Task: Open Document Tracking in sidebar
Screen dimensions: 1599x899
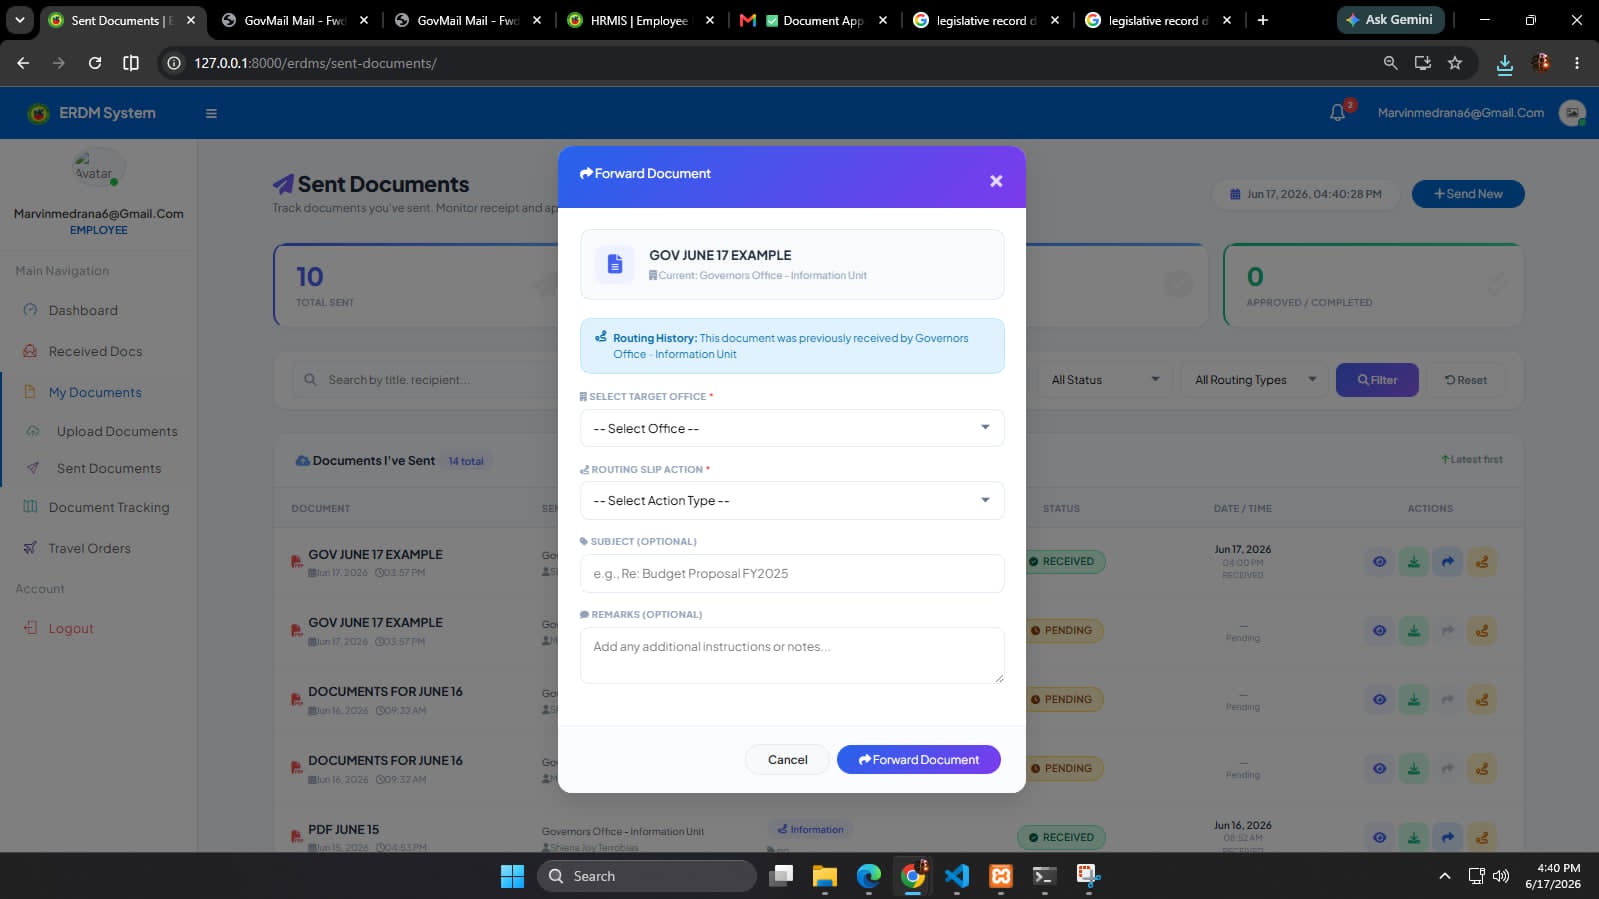Action: click(x=109, y=507)
